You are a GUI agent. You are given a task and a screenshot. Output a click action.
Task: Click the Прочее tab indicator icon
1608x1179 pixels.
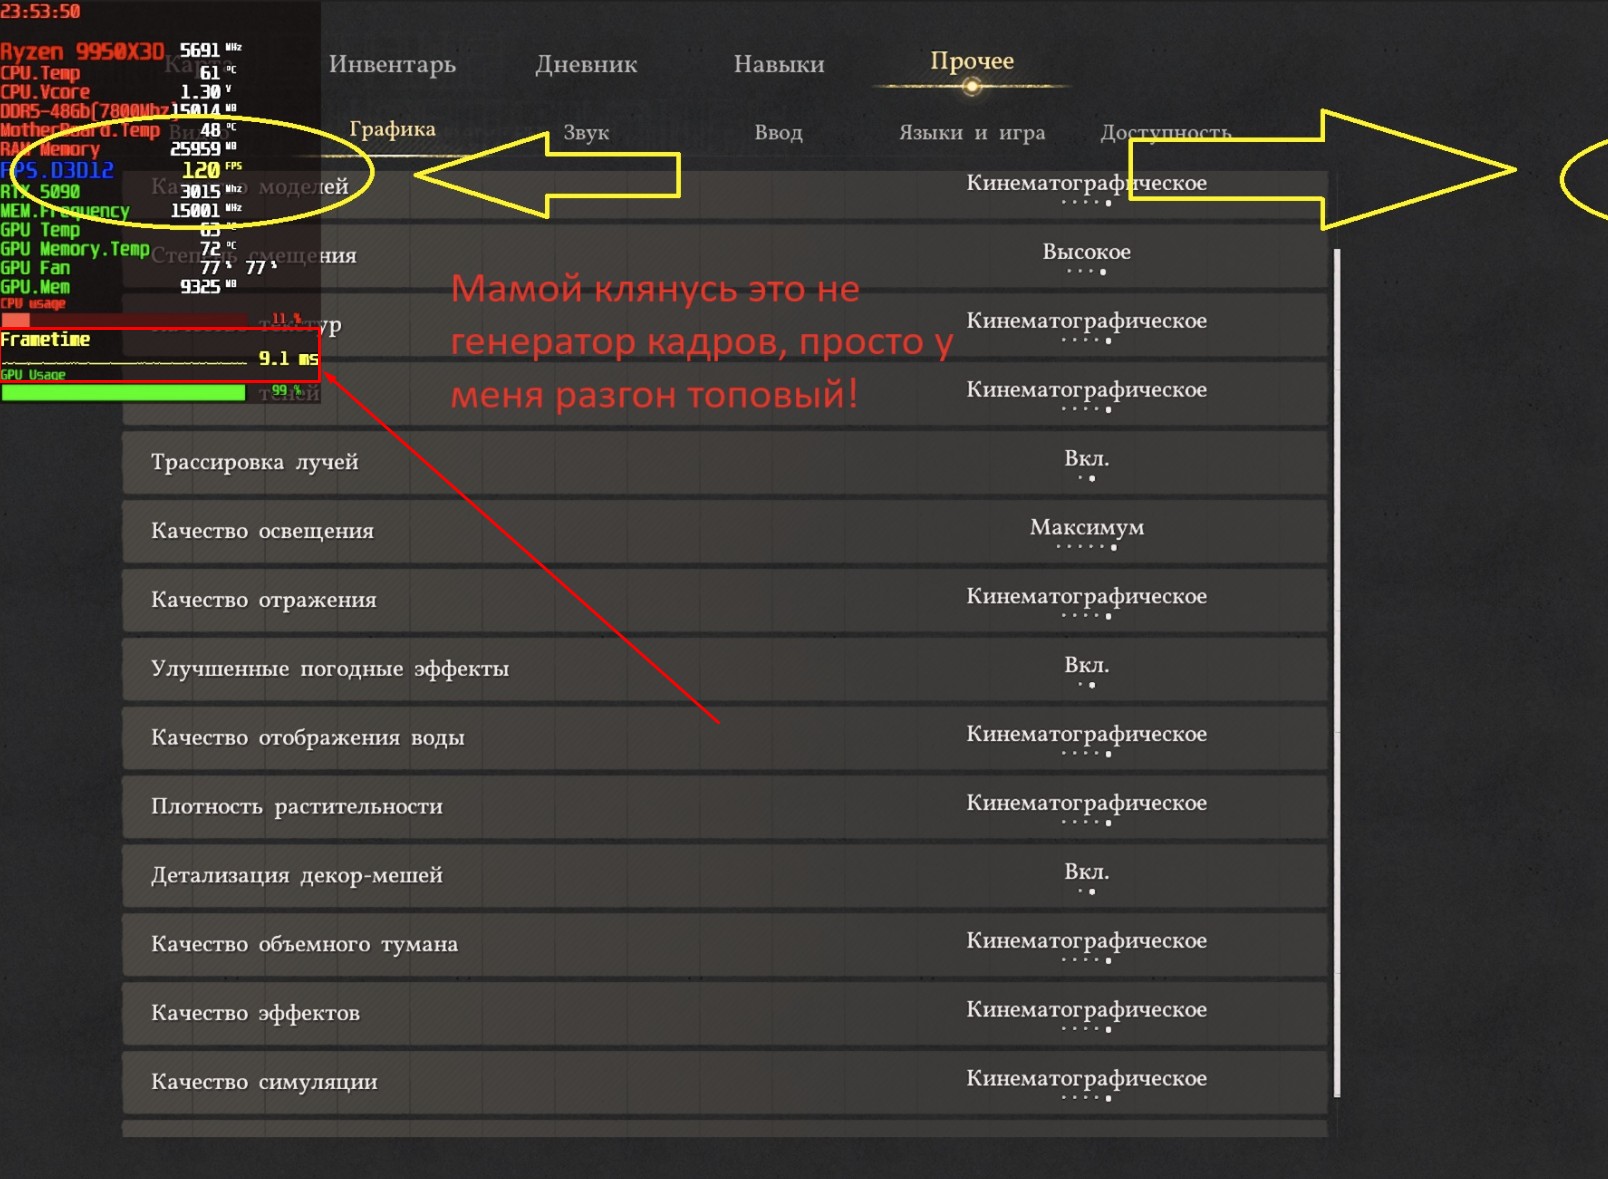coord(971,87)
